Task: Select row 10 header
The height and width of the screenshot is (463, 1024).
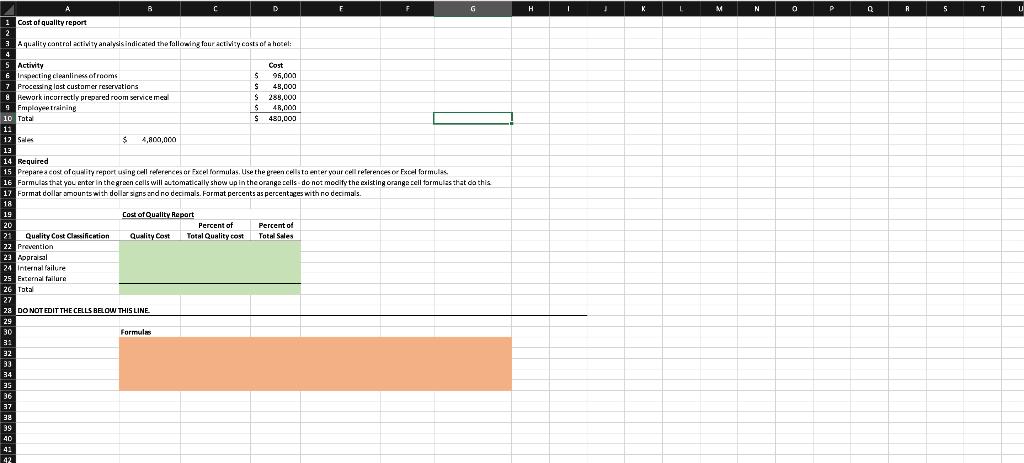Action: [7, 118]
